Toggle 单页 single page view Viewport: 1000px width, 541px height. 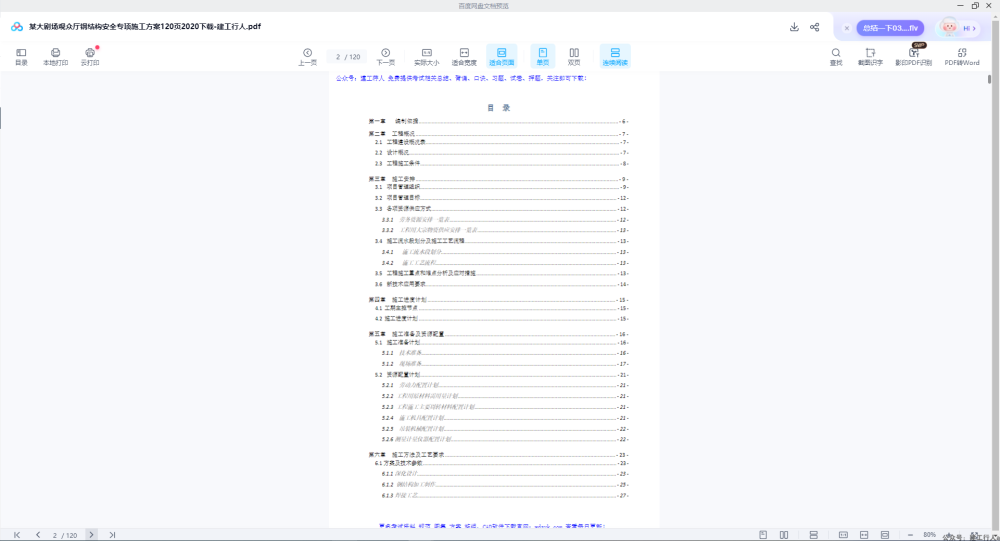543,56
